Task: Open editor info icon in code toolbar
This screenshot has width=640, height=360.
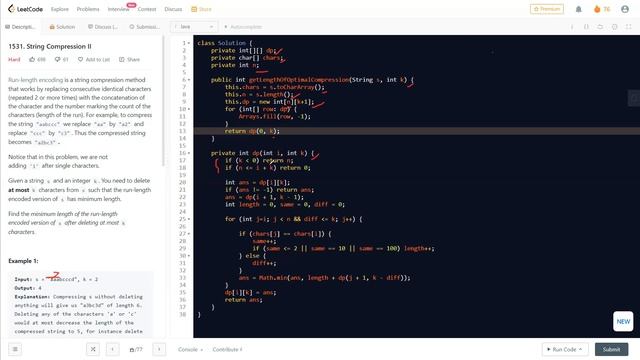Action: (572, 27)
